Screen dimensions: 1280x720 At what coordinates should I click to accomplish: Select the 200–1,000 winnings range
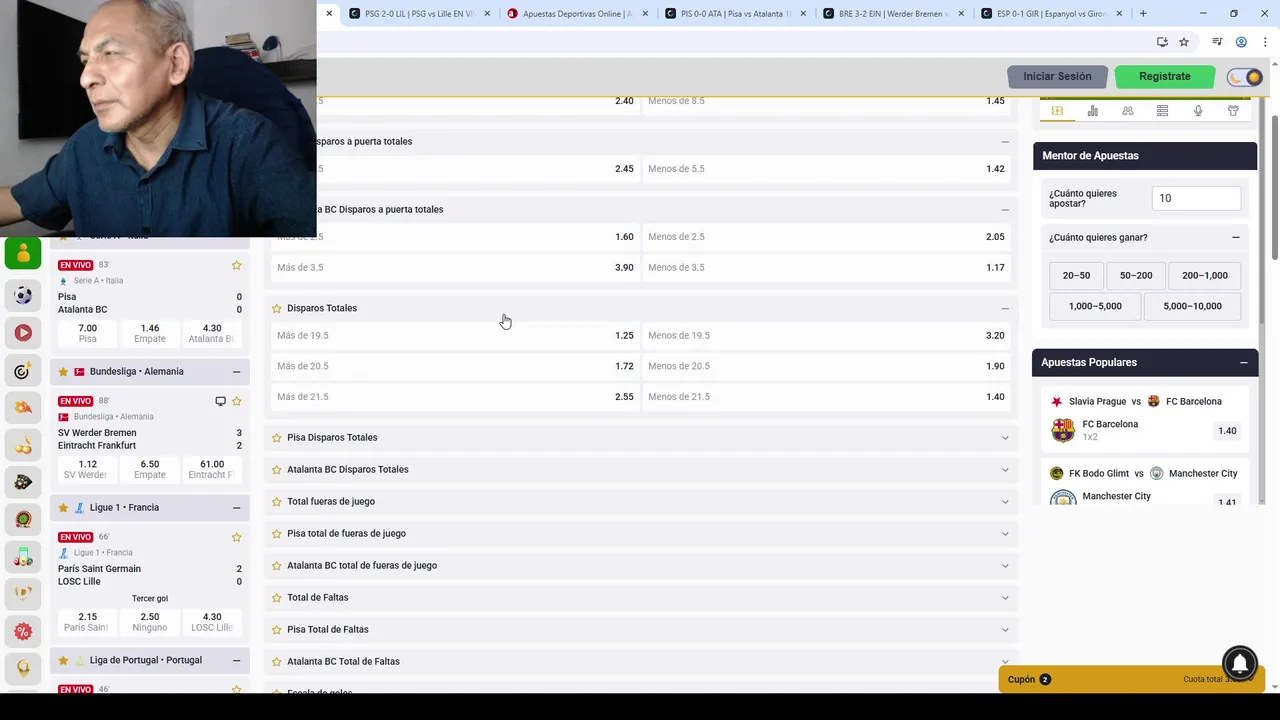(x=1204, y=276)
